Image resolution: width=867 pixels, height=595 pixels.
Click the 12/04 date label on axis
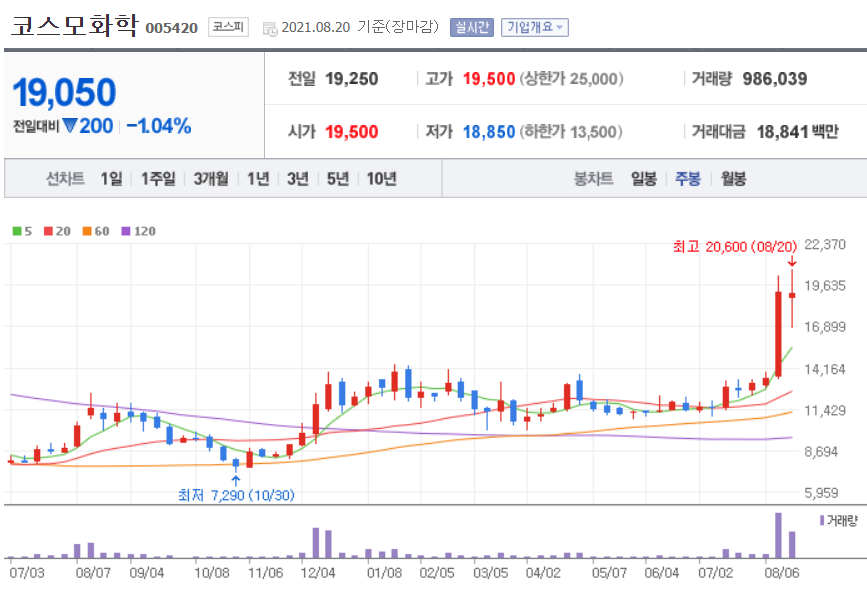pos(318,572)
